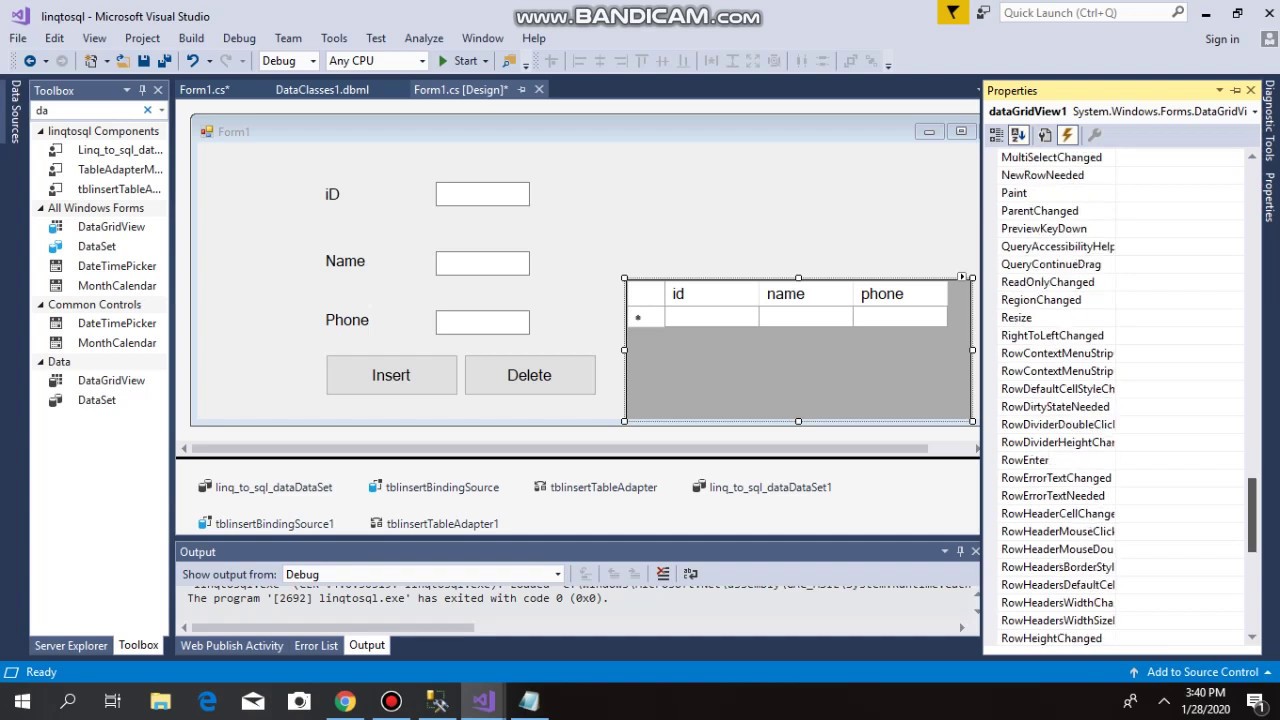Click Clear All in Output toolbar
Viewport: 1280px width, 720px height.
coord(662,574)
